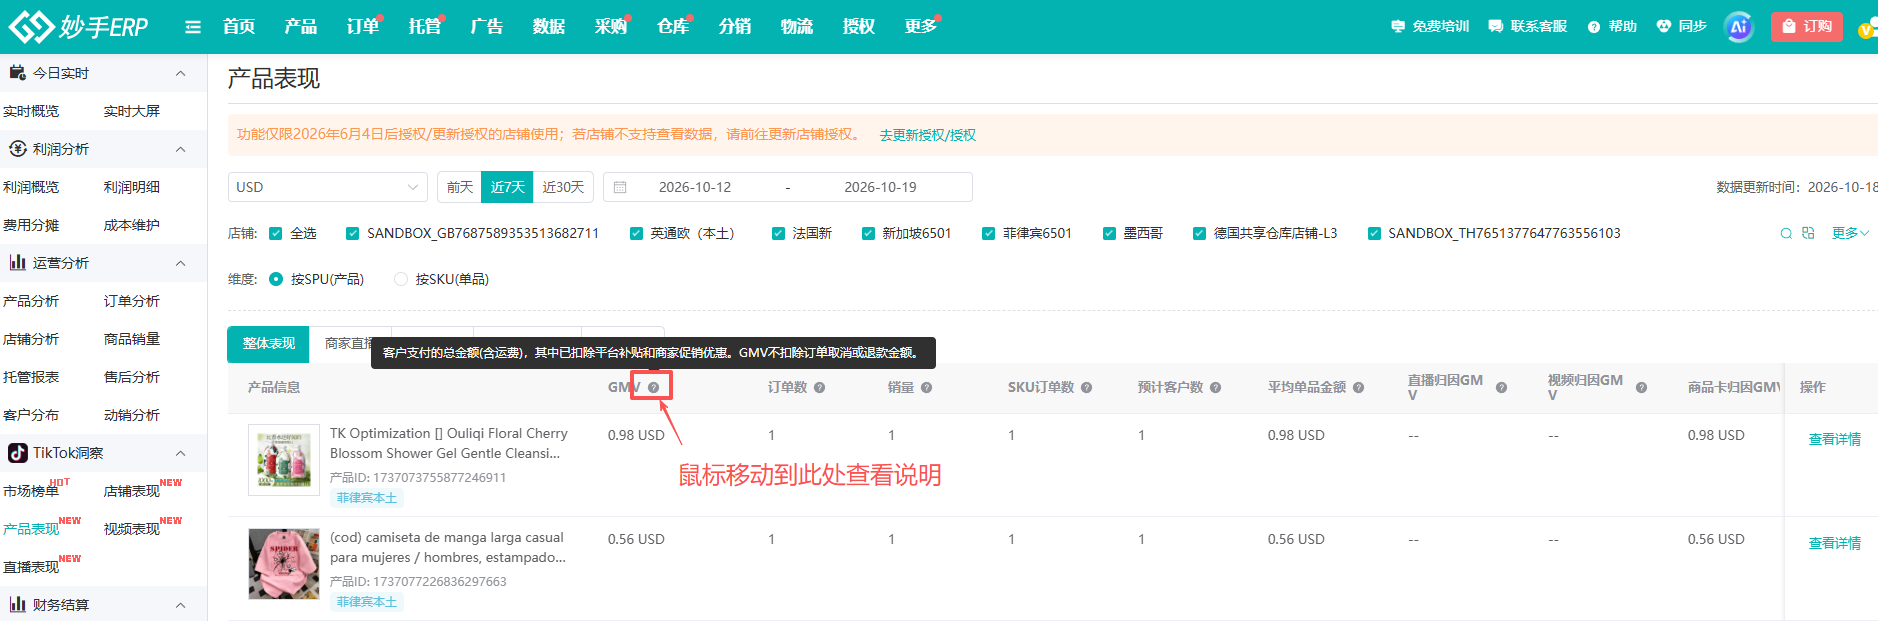Click the calendar icon in date range

(620, 187)
